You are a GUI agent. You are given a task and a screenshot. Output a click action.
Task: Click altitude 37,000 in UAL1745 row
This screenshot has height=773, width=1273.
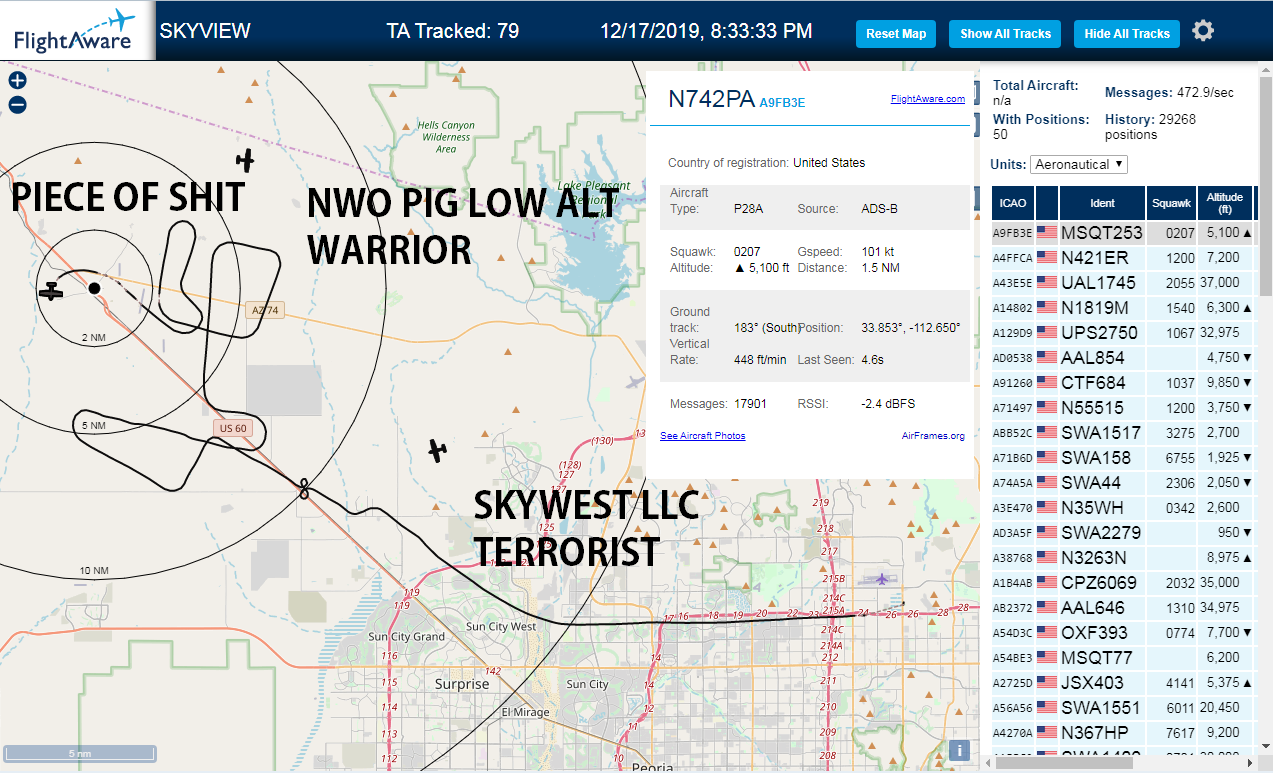point(1220,283)
